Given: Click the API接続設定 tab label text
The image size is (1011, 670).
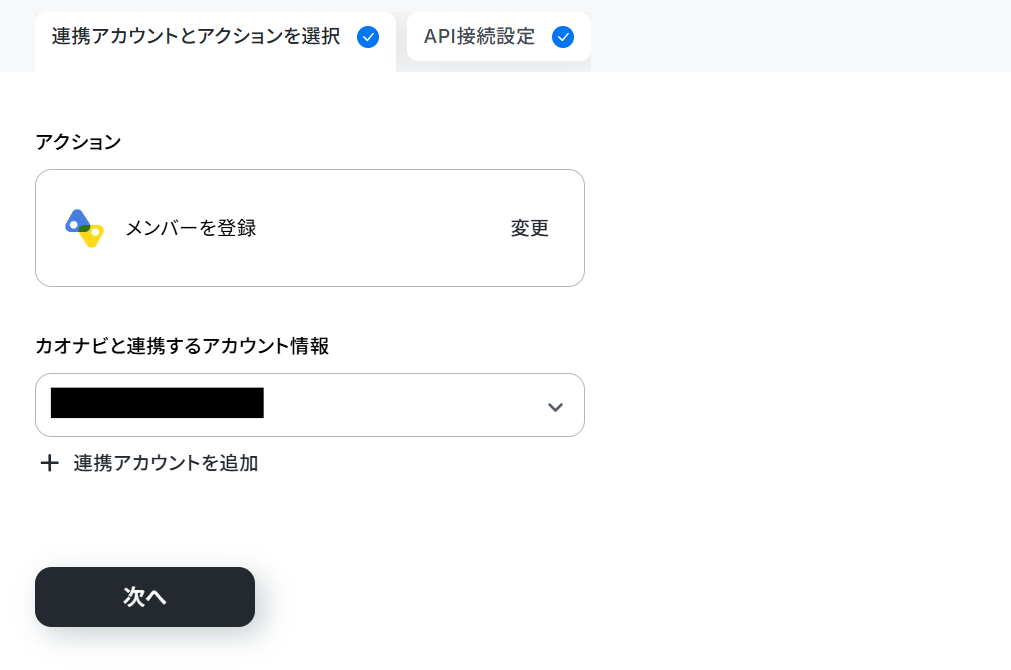Looking at the screenshot, I should point(479,37).
